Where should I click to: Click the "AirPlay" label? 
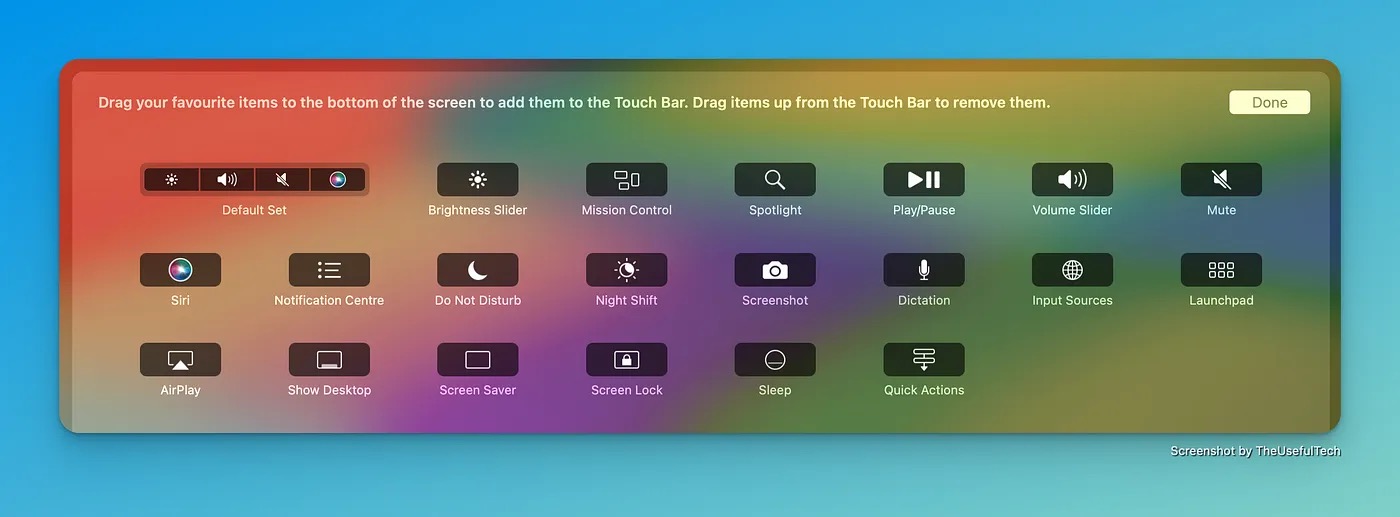pyautogui.click(x=180, y=390)
